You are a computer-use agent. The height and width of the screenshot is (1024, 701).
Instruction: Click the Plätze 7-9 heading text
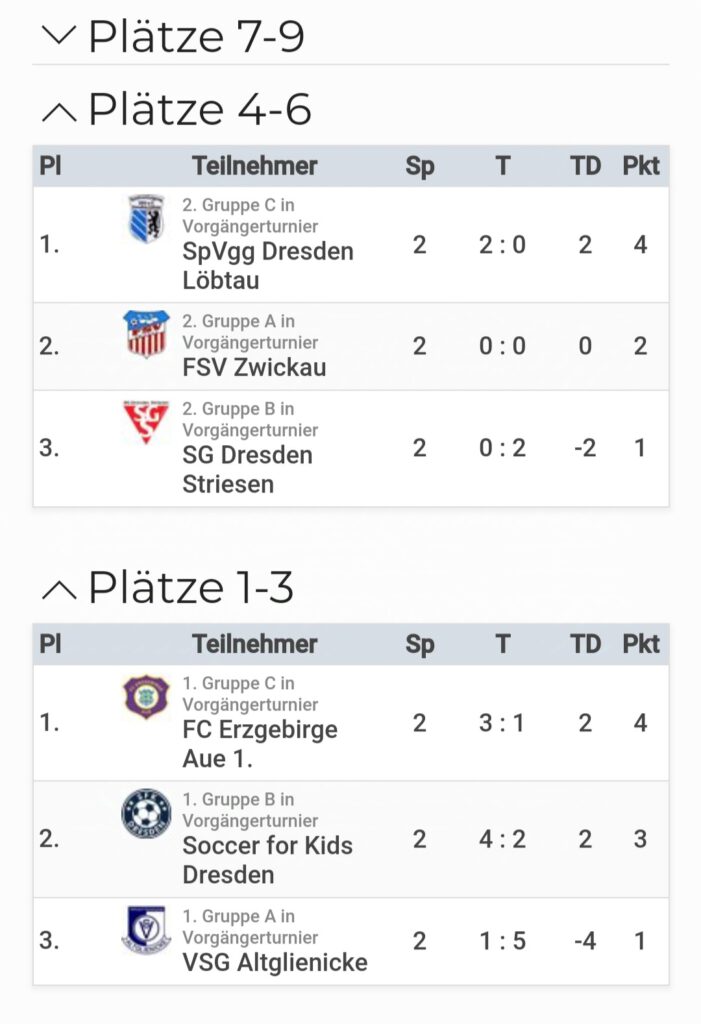click(x=196, y=37)
